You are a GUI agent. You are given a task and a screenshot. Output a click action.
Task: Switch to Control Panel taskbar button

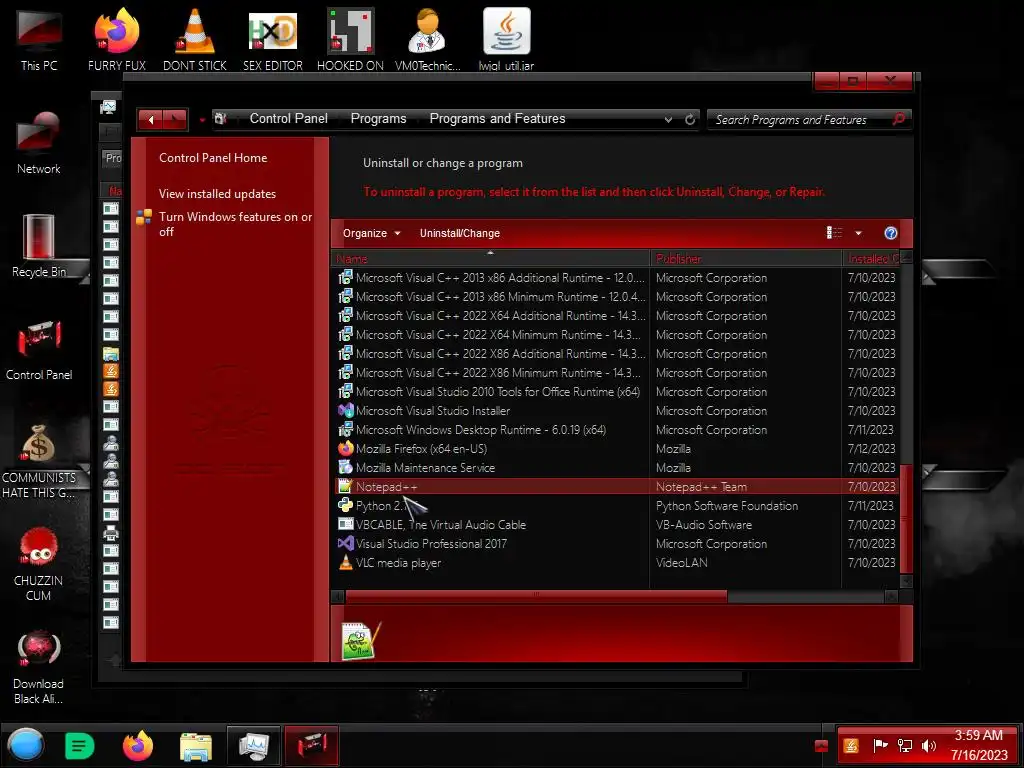click(x=312, y=746)
